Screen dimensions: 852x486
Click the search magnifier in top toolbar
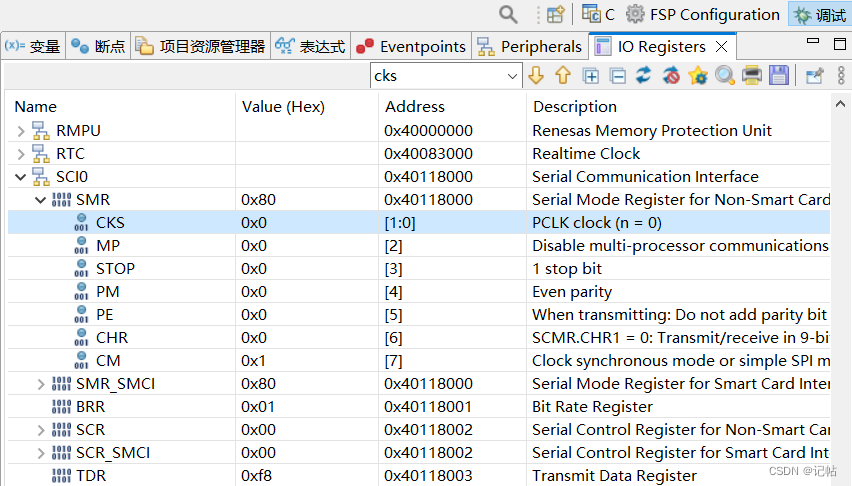[509, 14]
